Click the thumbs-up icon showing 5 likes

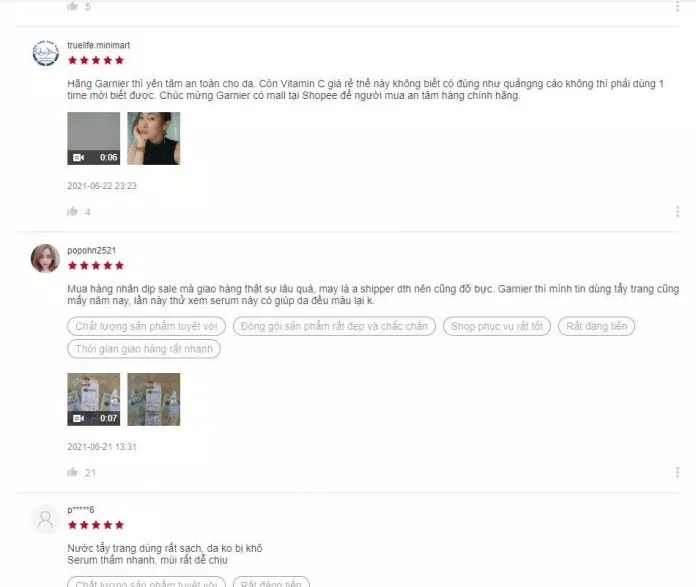73,6
